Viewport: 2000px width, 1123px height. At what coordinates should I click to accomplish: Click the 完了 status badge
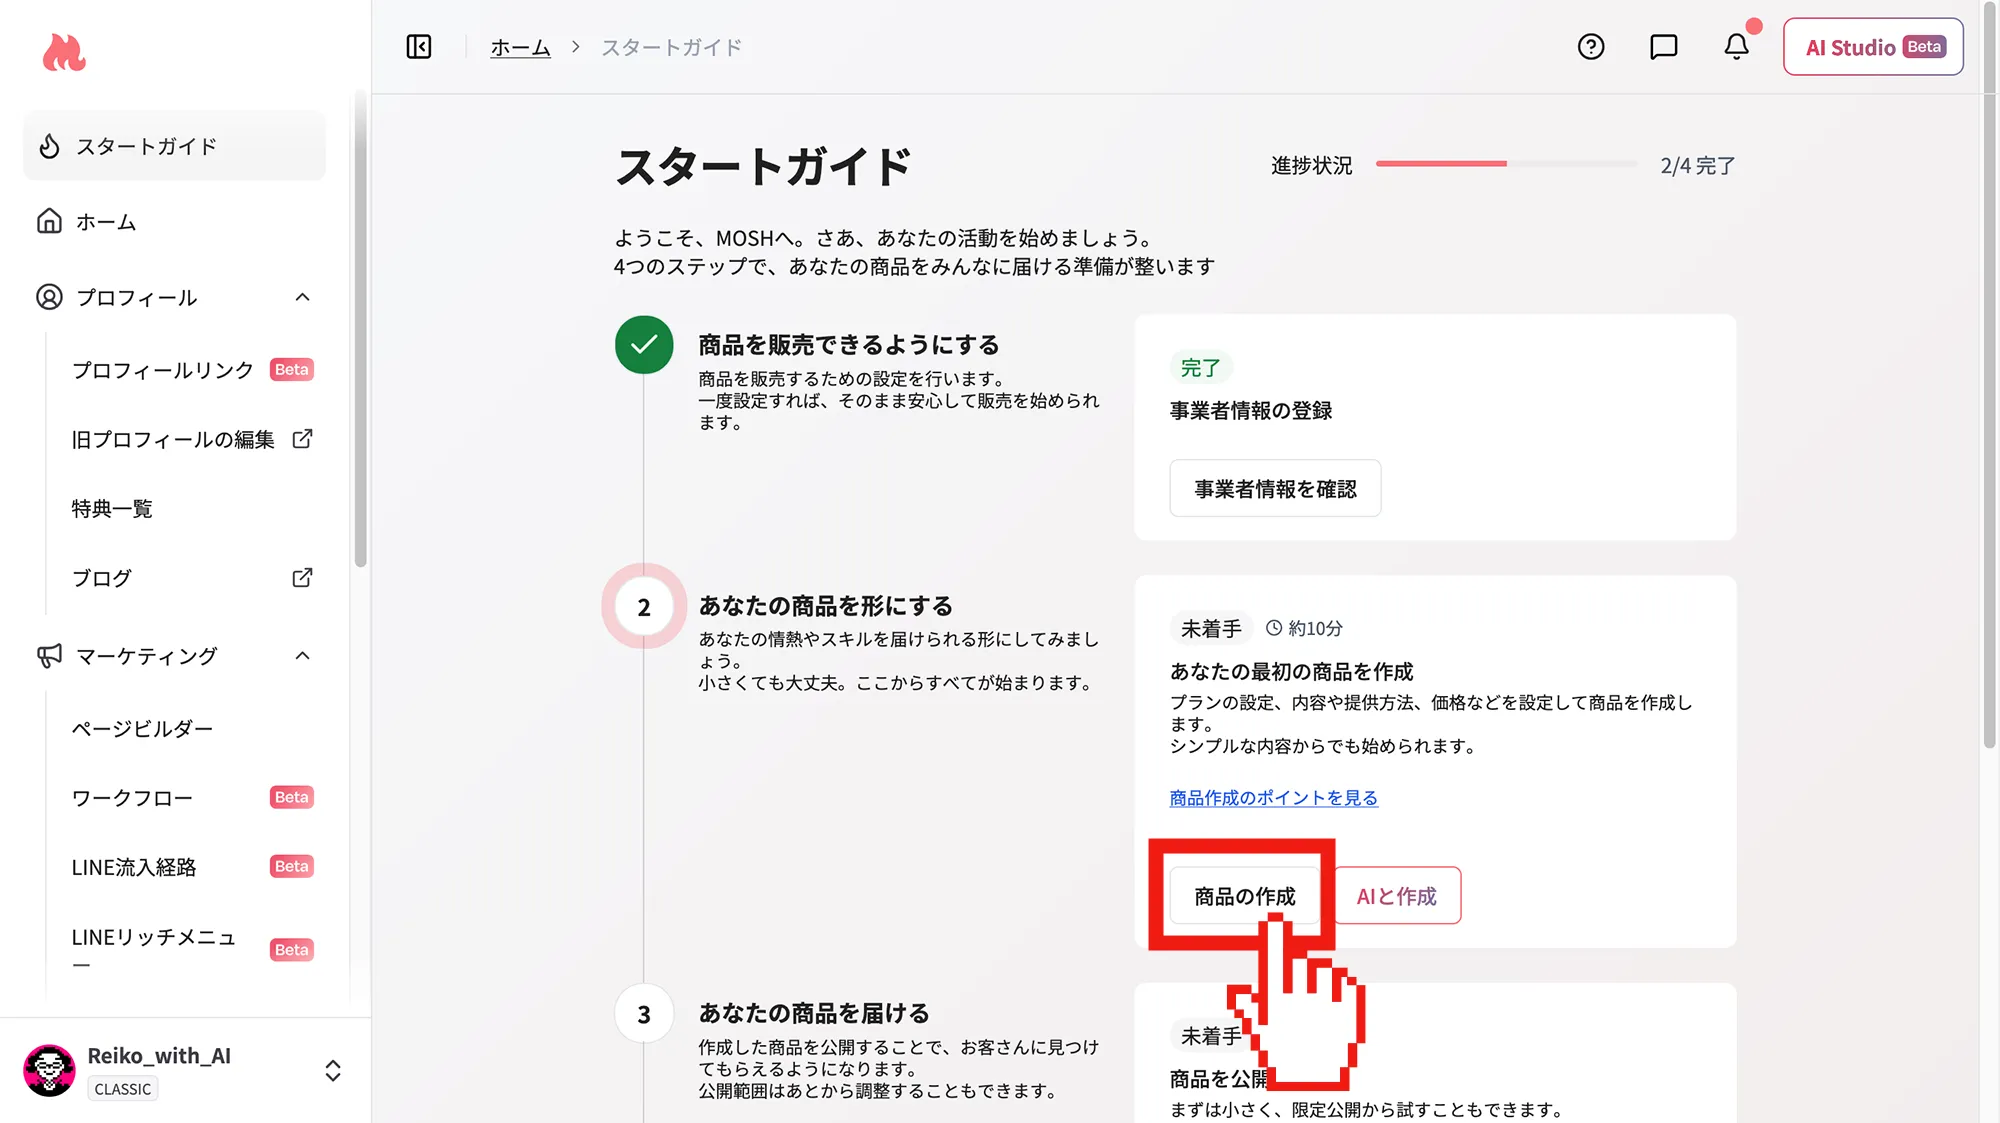tap(1200, 368)
